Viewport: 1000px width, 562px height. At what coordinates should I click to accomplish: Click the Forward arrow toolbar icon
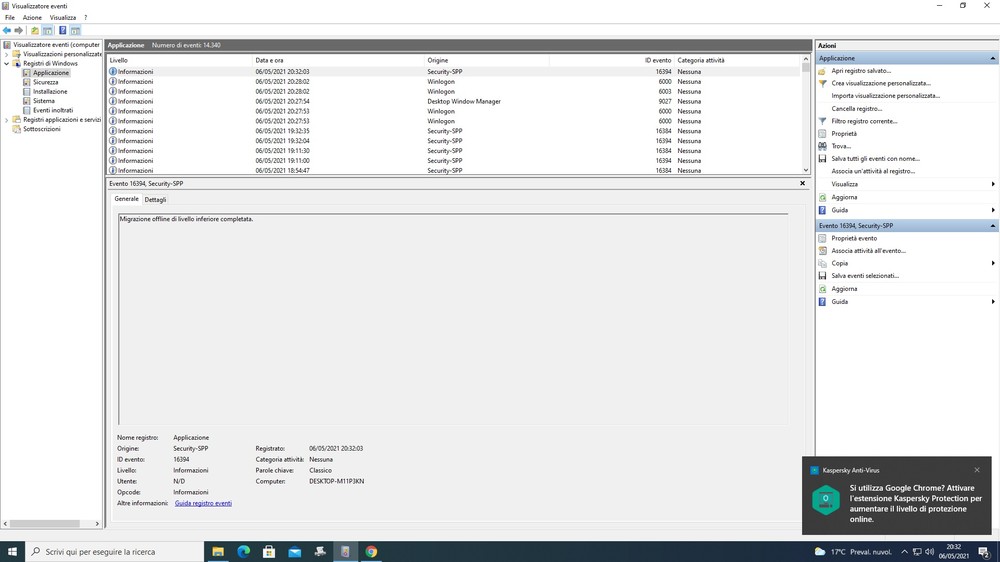pyautogui.click(x=18, y=31)
